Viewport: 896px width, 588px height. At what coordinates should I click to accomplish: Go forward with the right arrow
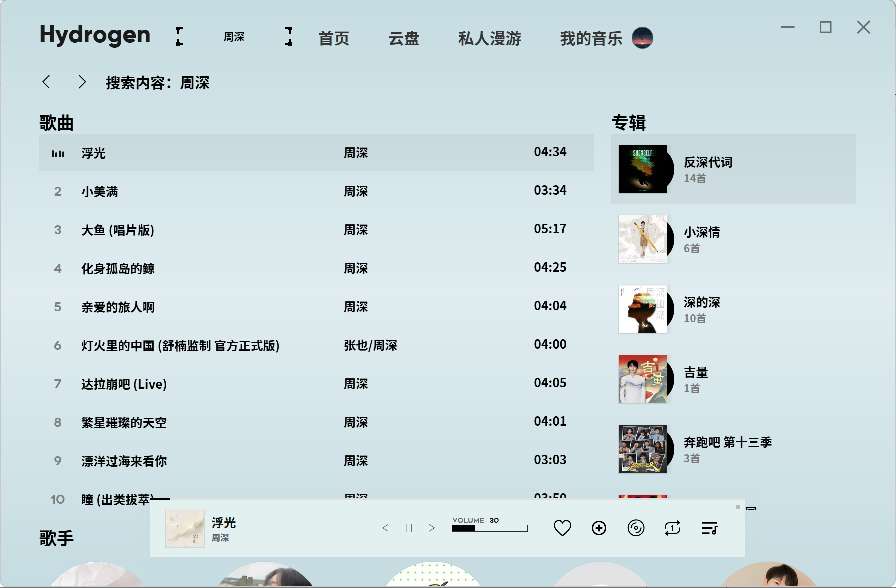point(82,82)
